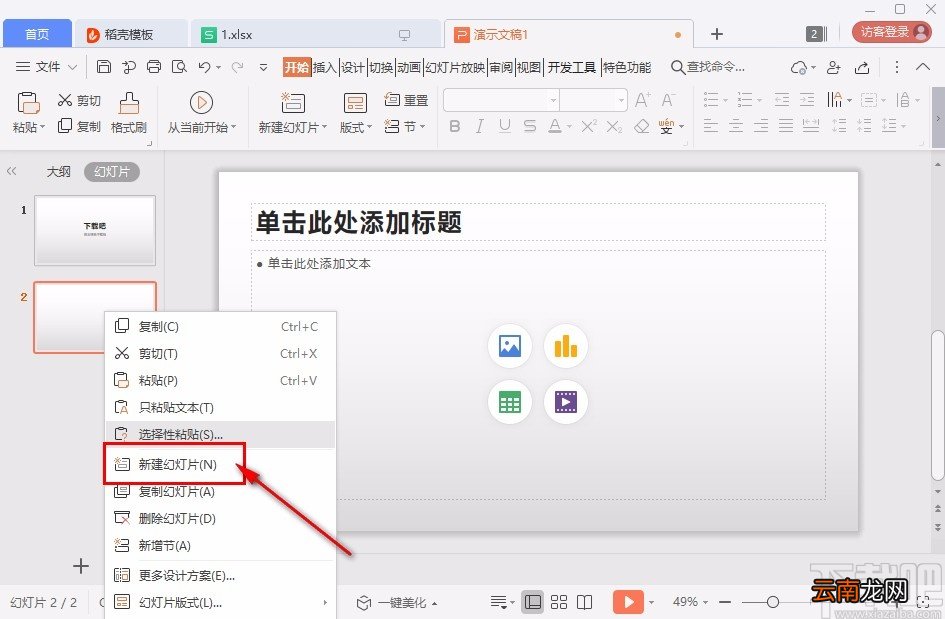This screenshot has width=945, height=619.
Task: Click the share icon in top right
Action: [x=862, y=68]
